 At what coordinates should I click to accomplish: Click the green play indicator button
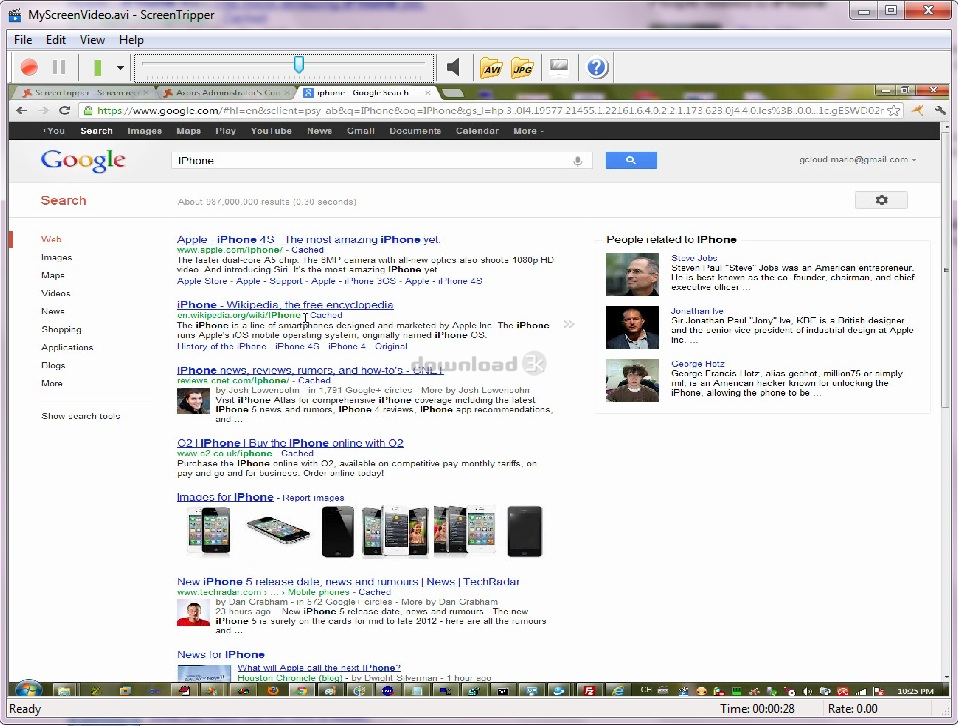coord(97,68)
